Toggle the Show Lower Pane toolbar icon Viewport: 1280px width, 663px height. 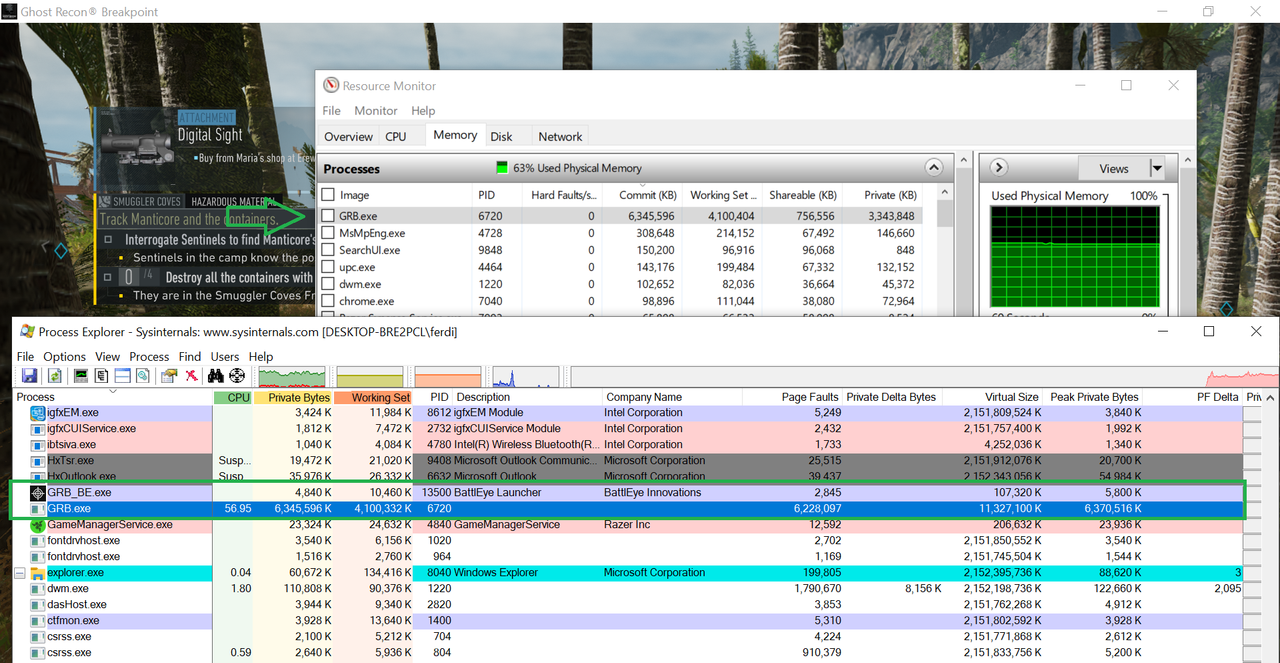122,375
